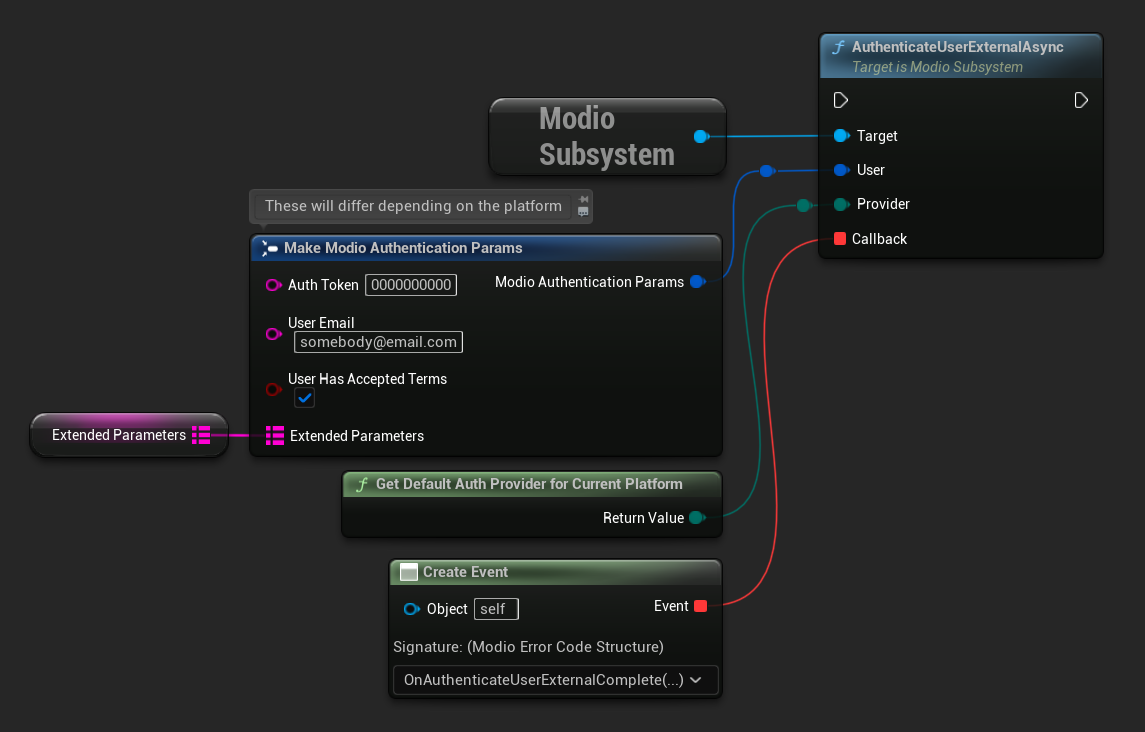The image size is (1145, 732).
Task: Click the Extended Parameters input pin on Make node
Action: pos(275,435)
